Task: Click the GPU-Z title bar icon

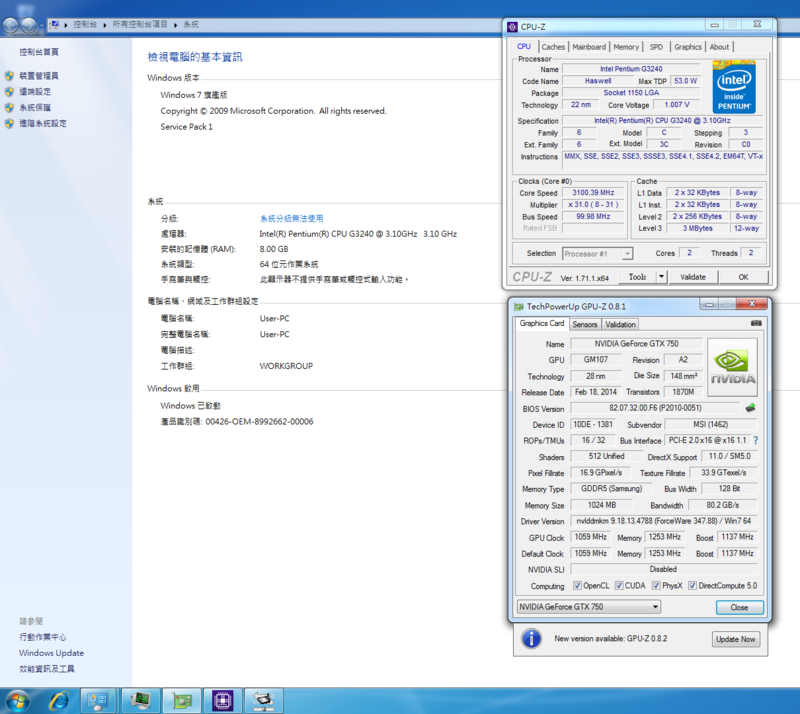Action: pyautogui.click(x=519, y=307)
